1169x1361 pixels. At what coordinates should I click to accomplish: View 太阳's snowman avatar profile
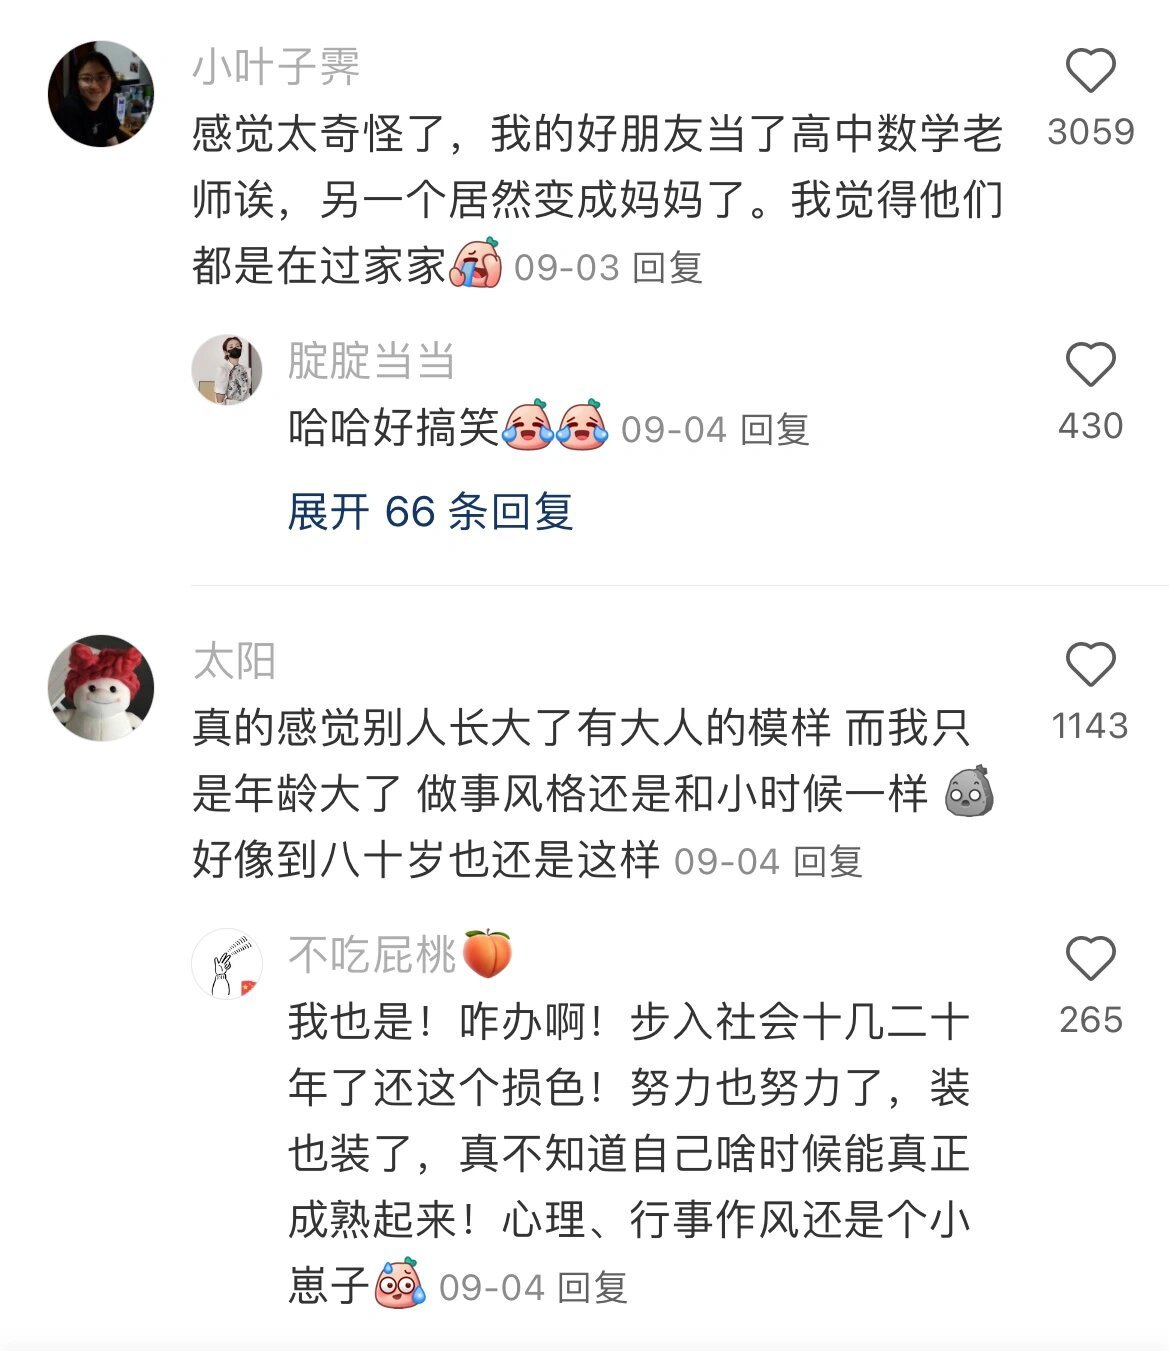click(x=101, y=688)
